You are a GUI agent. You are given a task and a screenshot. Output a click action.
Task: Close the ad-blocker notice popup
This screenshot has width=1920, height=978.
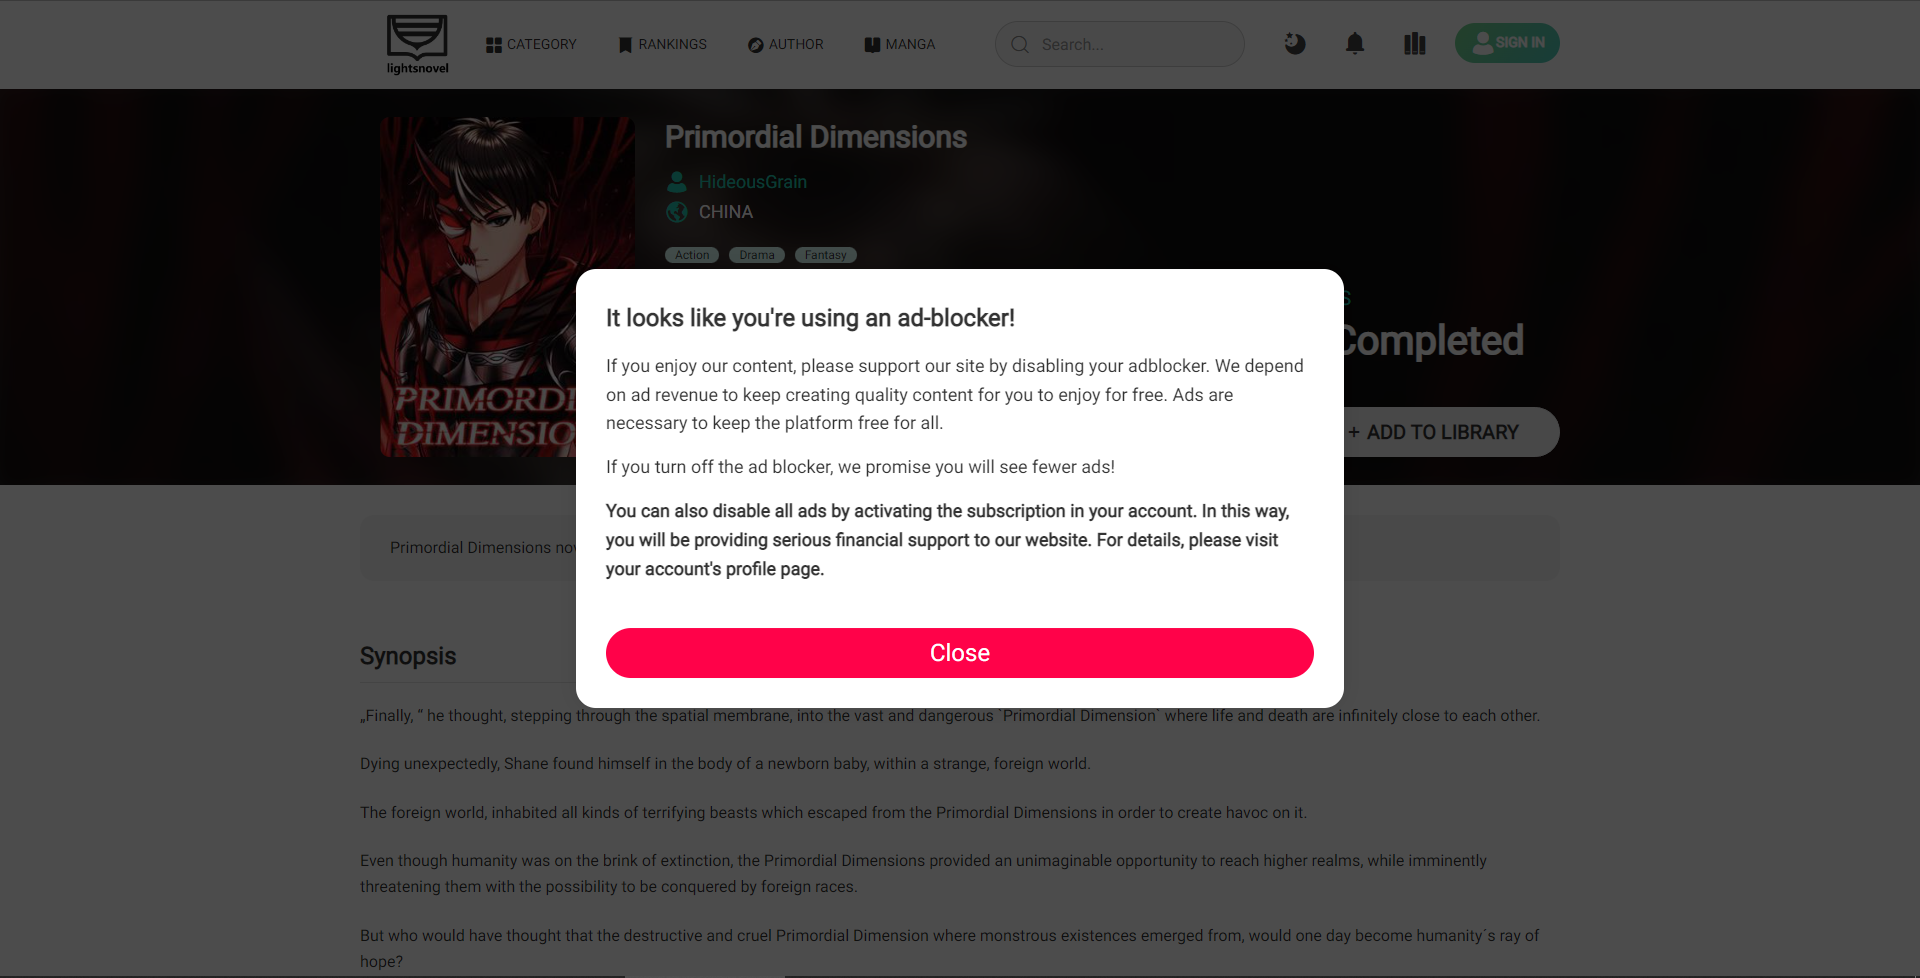(x=959, y=652)
